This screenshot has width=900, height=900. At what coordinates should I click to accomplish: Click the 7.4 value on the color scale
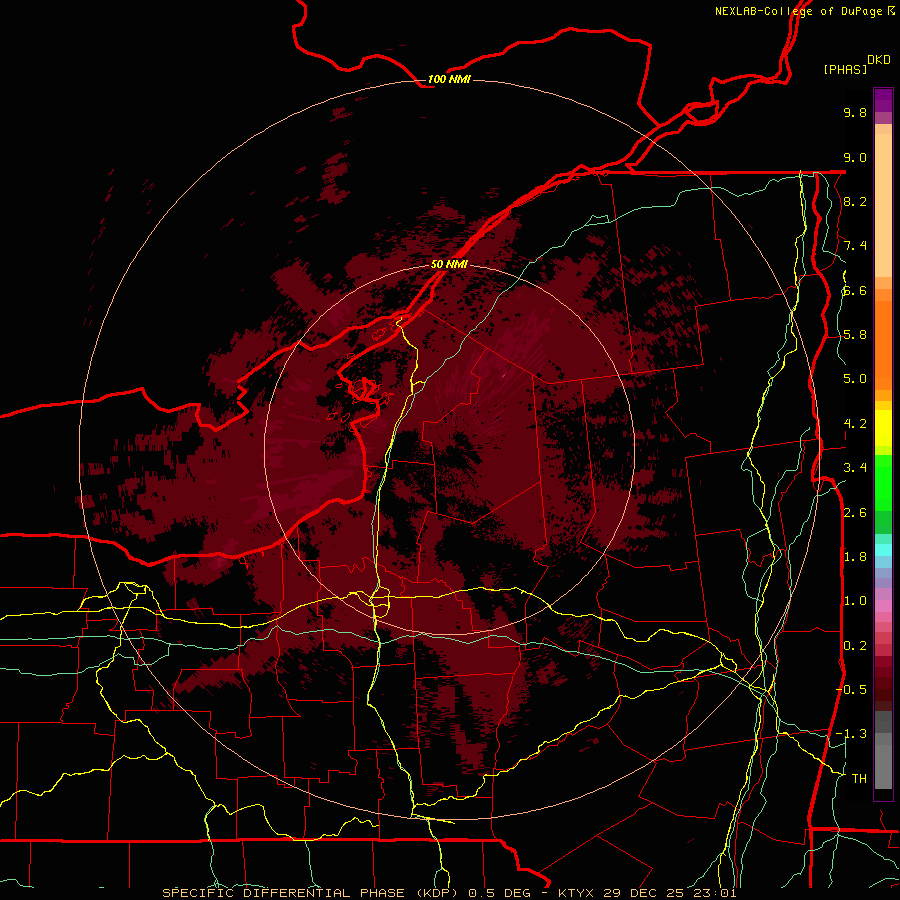click(855, 246)
